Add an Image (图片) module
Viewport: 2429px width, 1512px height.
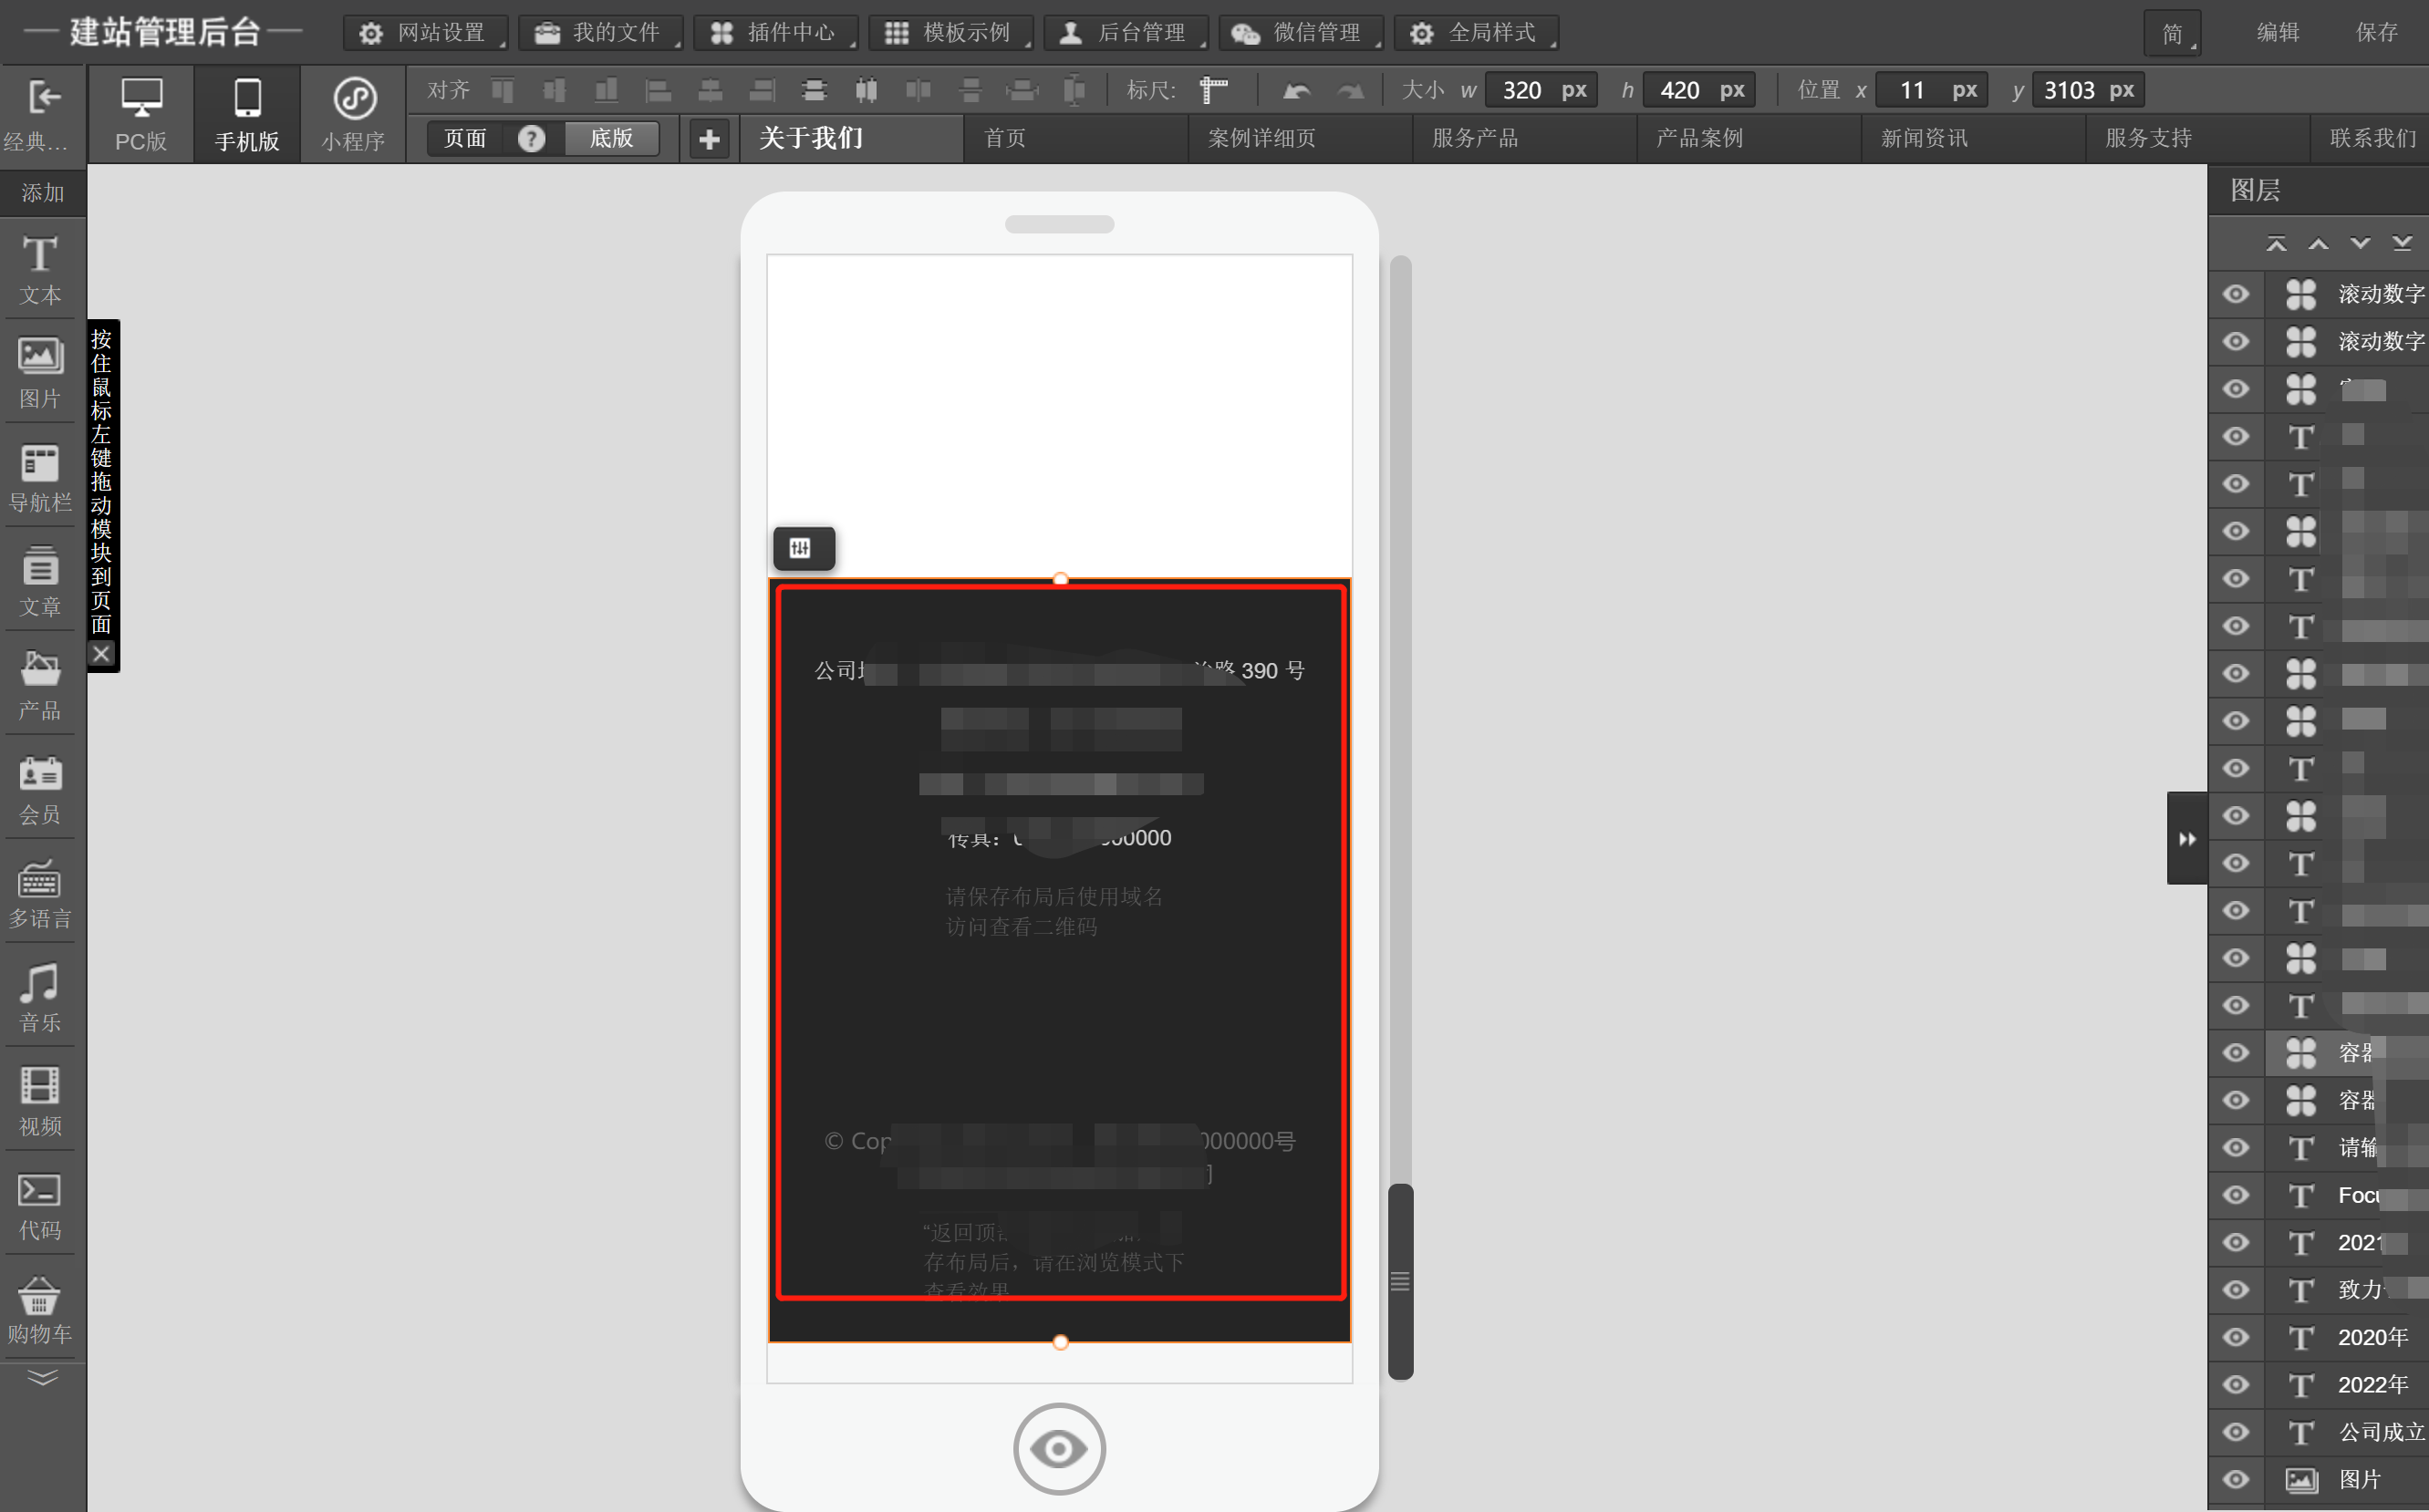point(40,371)
